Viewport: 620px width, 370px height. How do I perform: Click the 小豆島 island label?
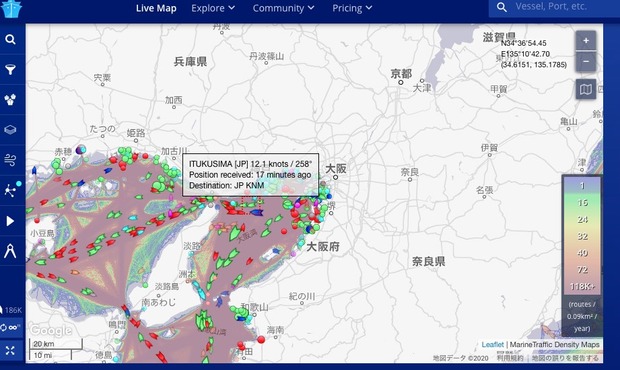[42, 234]
